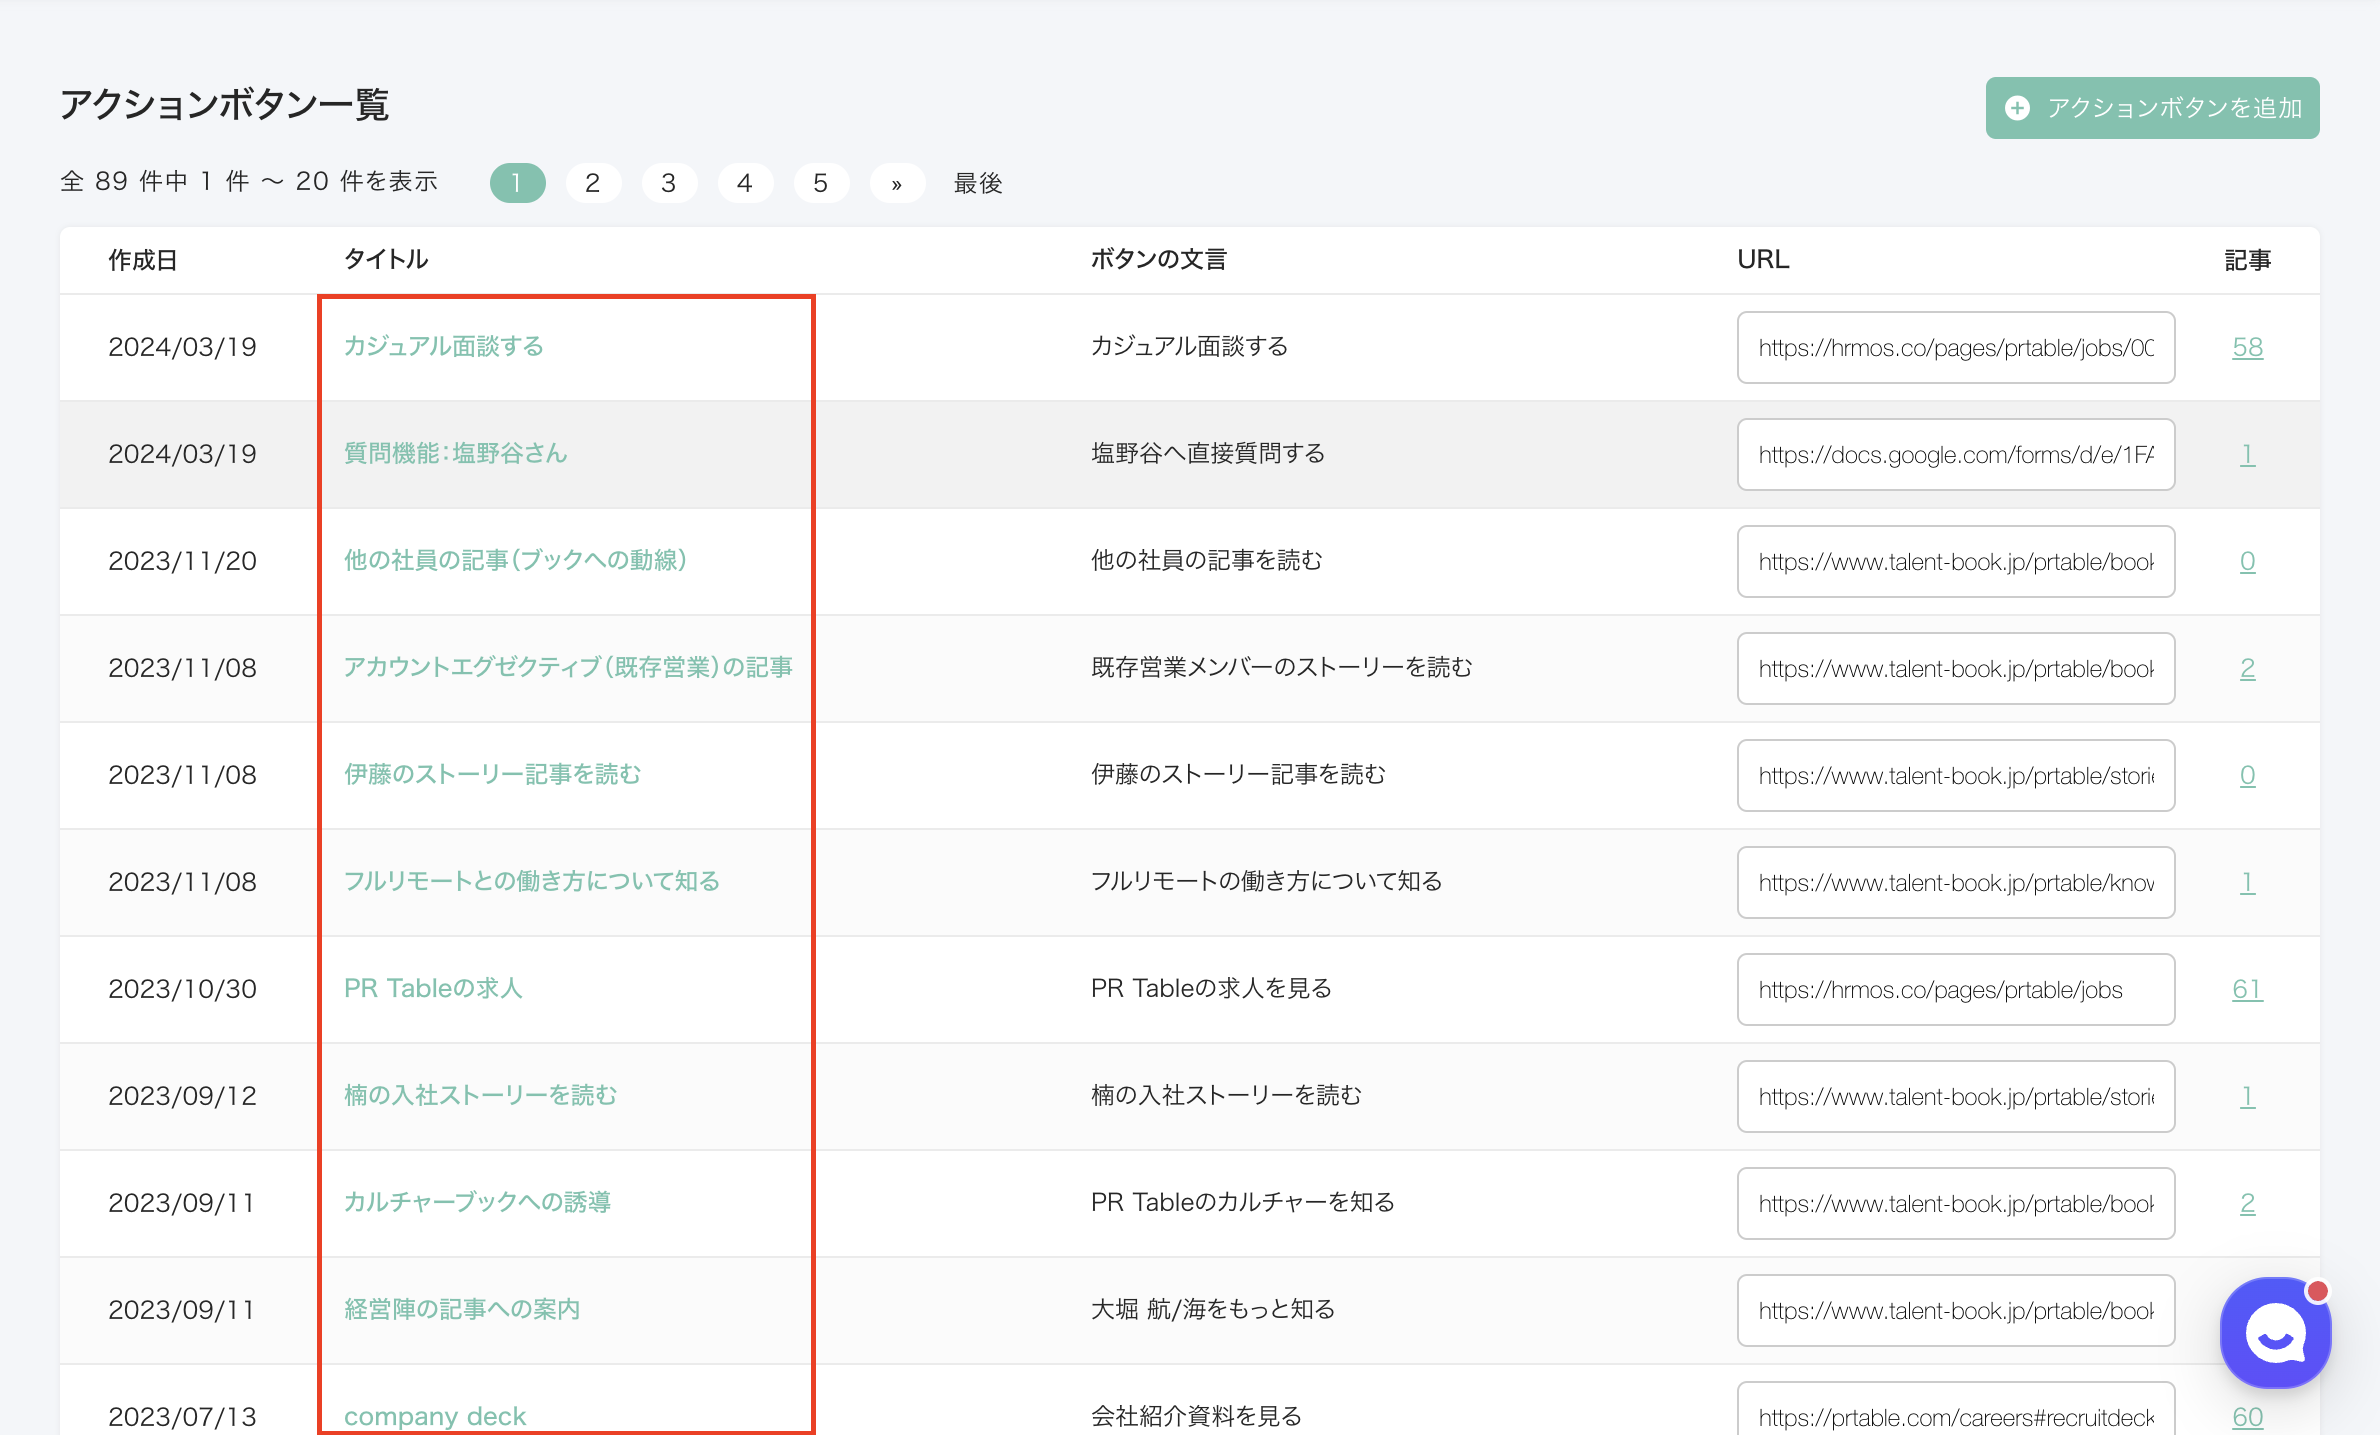Select current pagination page 1

pos(517,183)
